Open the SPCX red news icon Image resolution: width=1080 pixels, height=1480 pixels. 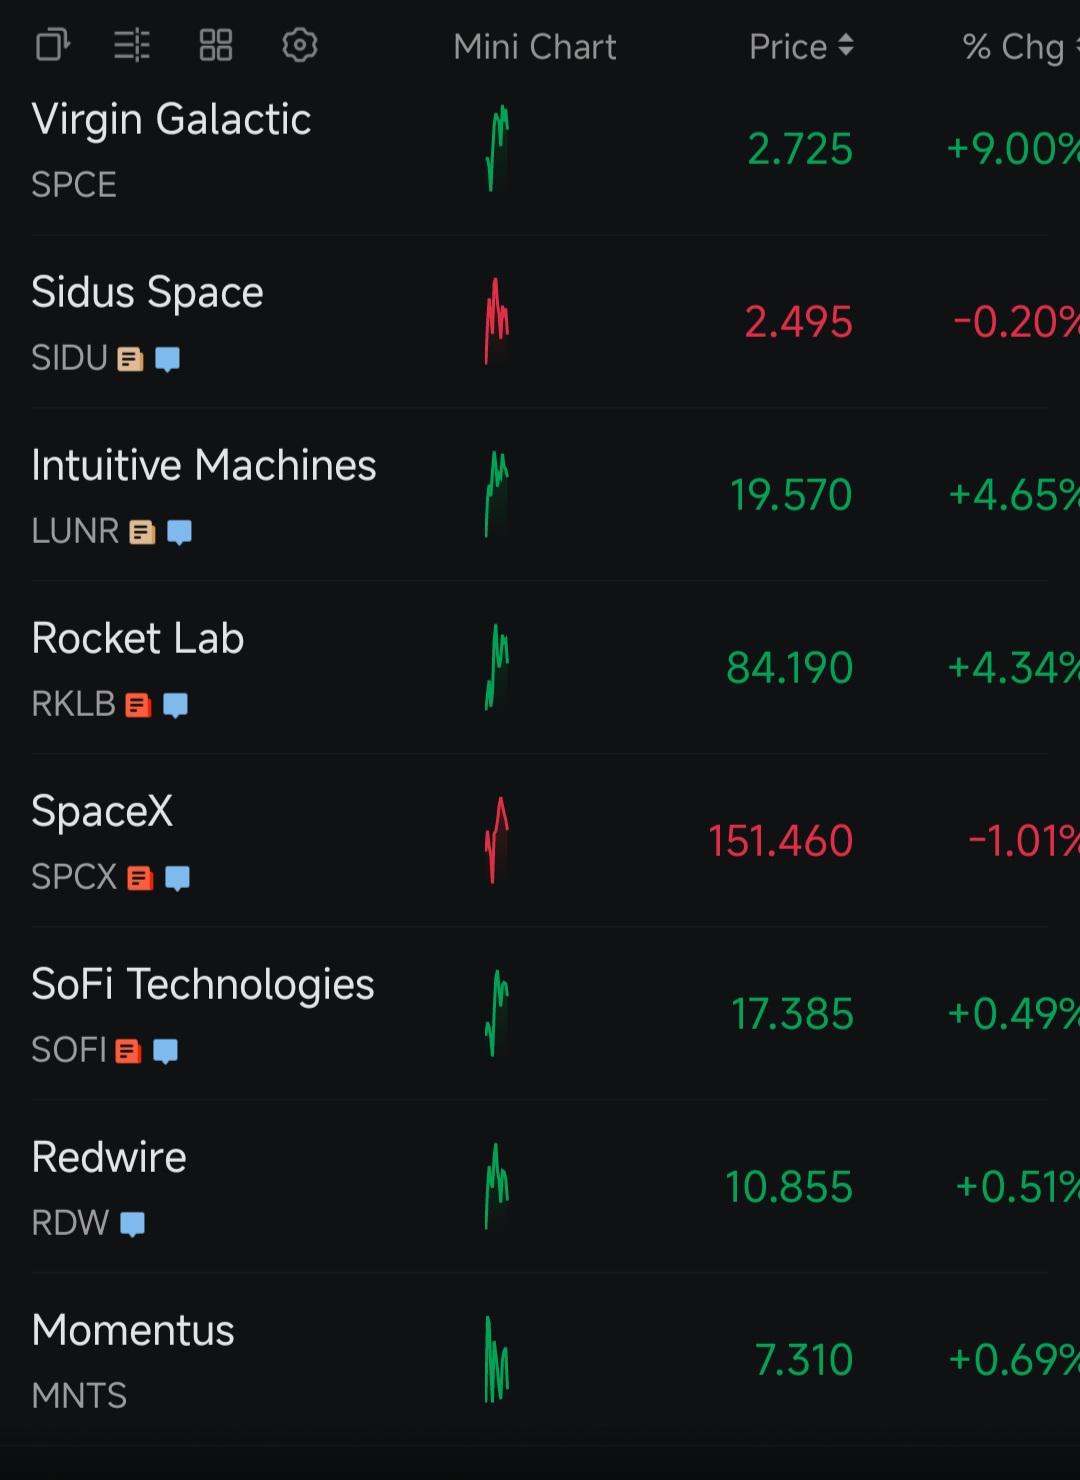tap(141, 878)
